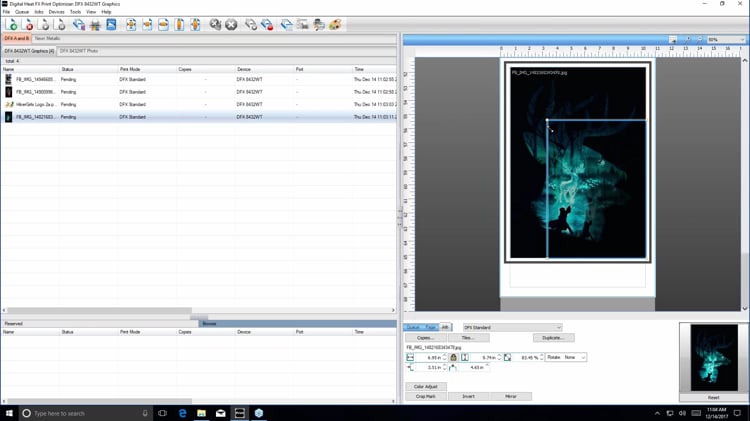
Task: Click the Copies... button
Action: click(425, 338)
